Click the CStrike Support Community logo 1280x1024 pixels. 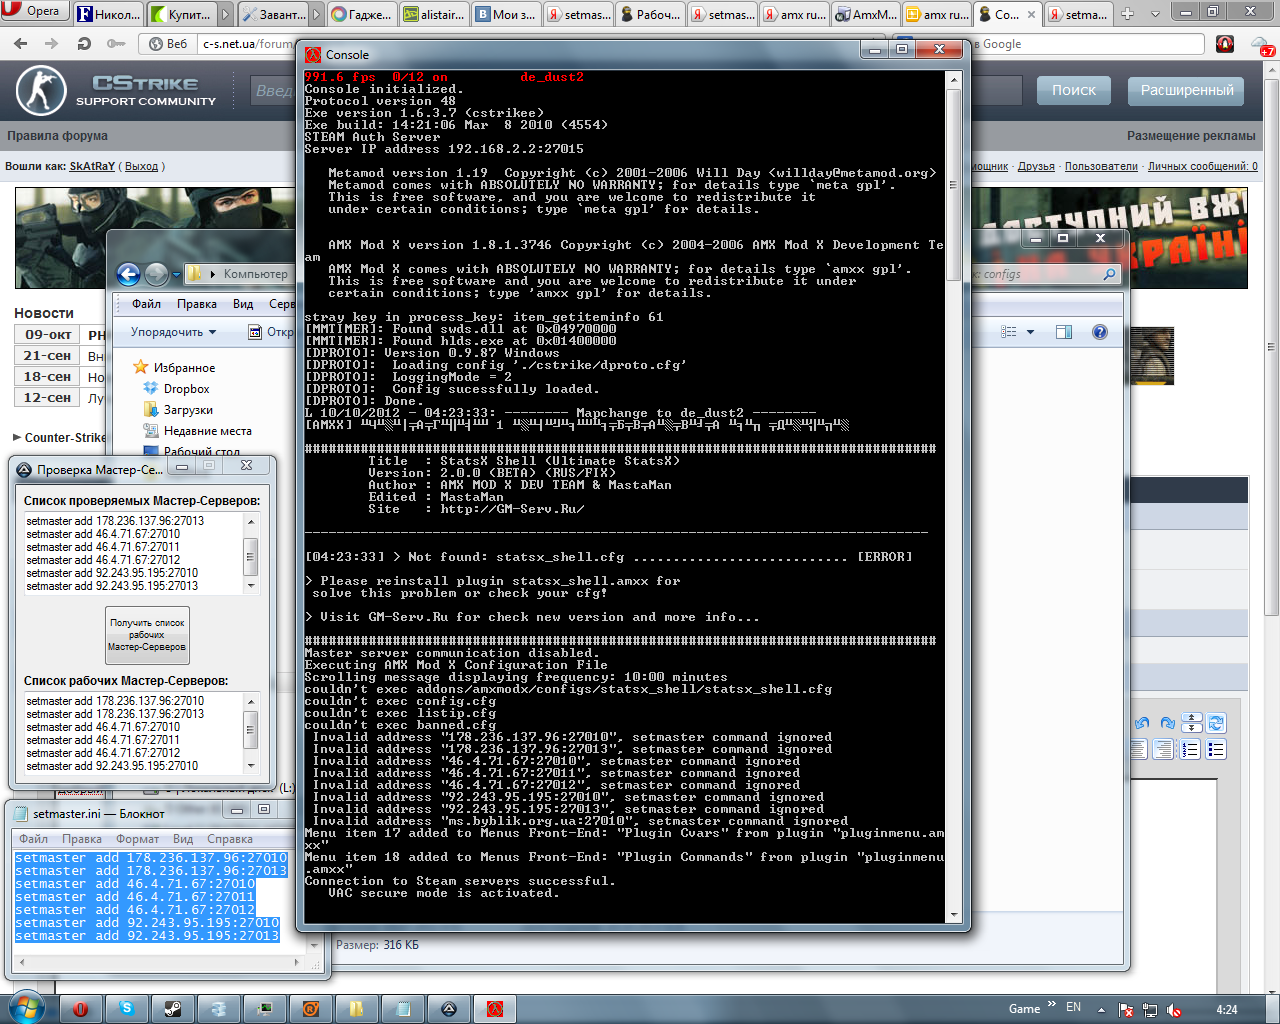pos(116,90)
